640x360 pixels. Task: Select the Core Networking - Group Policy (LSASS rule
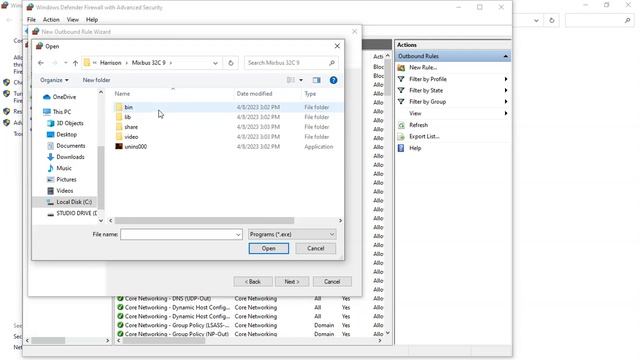click(177, 325)
